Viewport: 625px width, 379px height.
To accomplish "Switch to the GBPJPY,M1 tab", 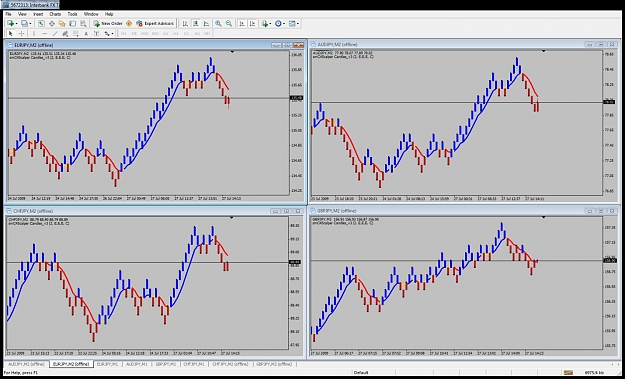I will (165, 364).
